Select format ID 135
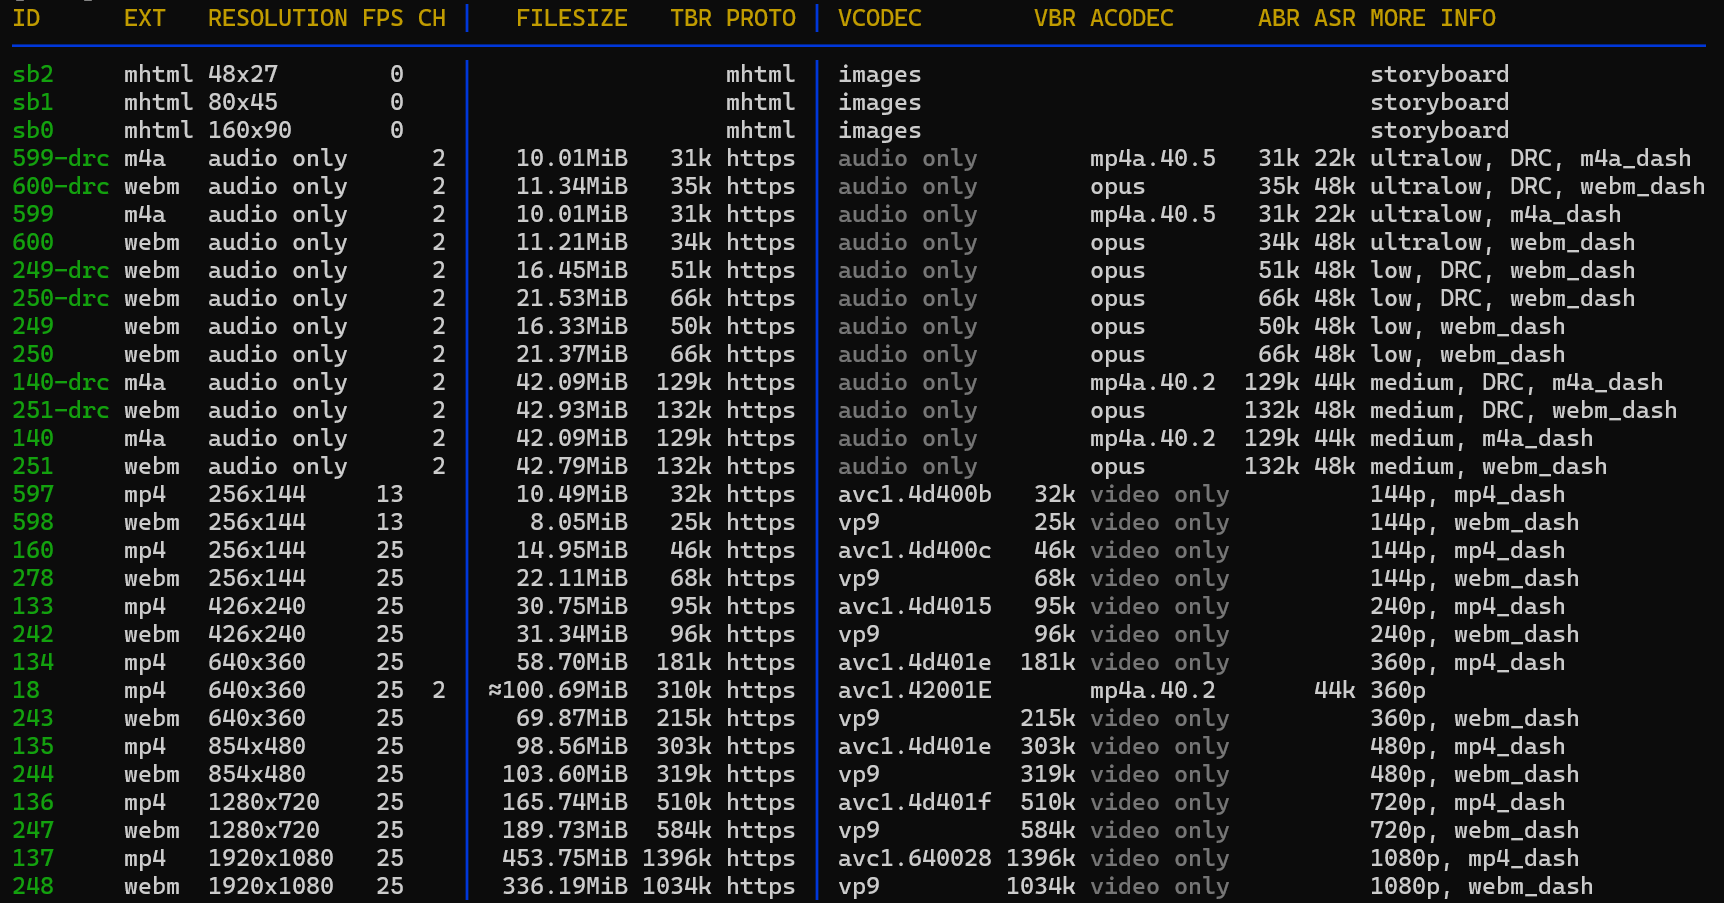The image size is (1724, 903). coord(33,746)
